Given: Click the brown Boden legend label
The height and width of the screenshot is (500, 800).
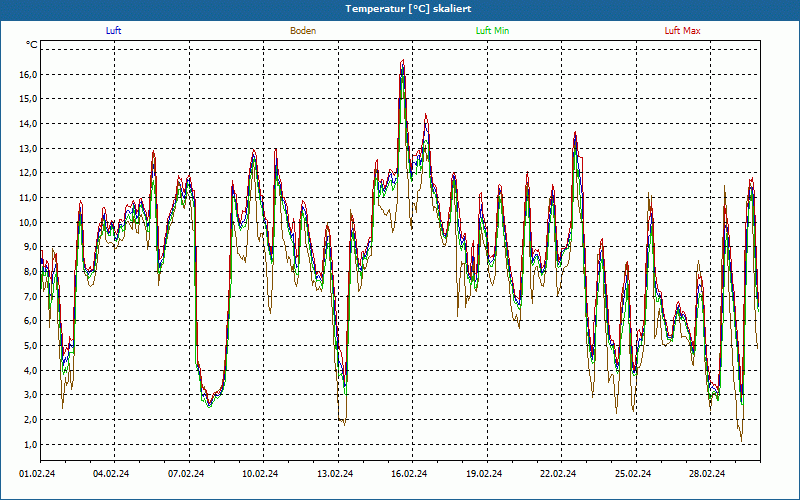Looking at the screenshot, I should [x=303, y=31].
